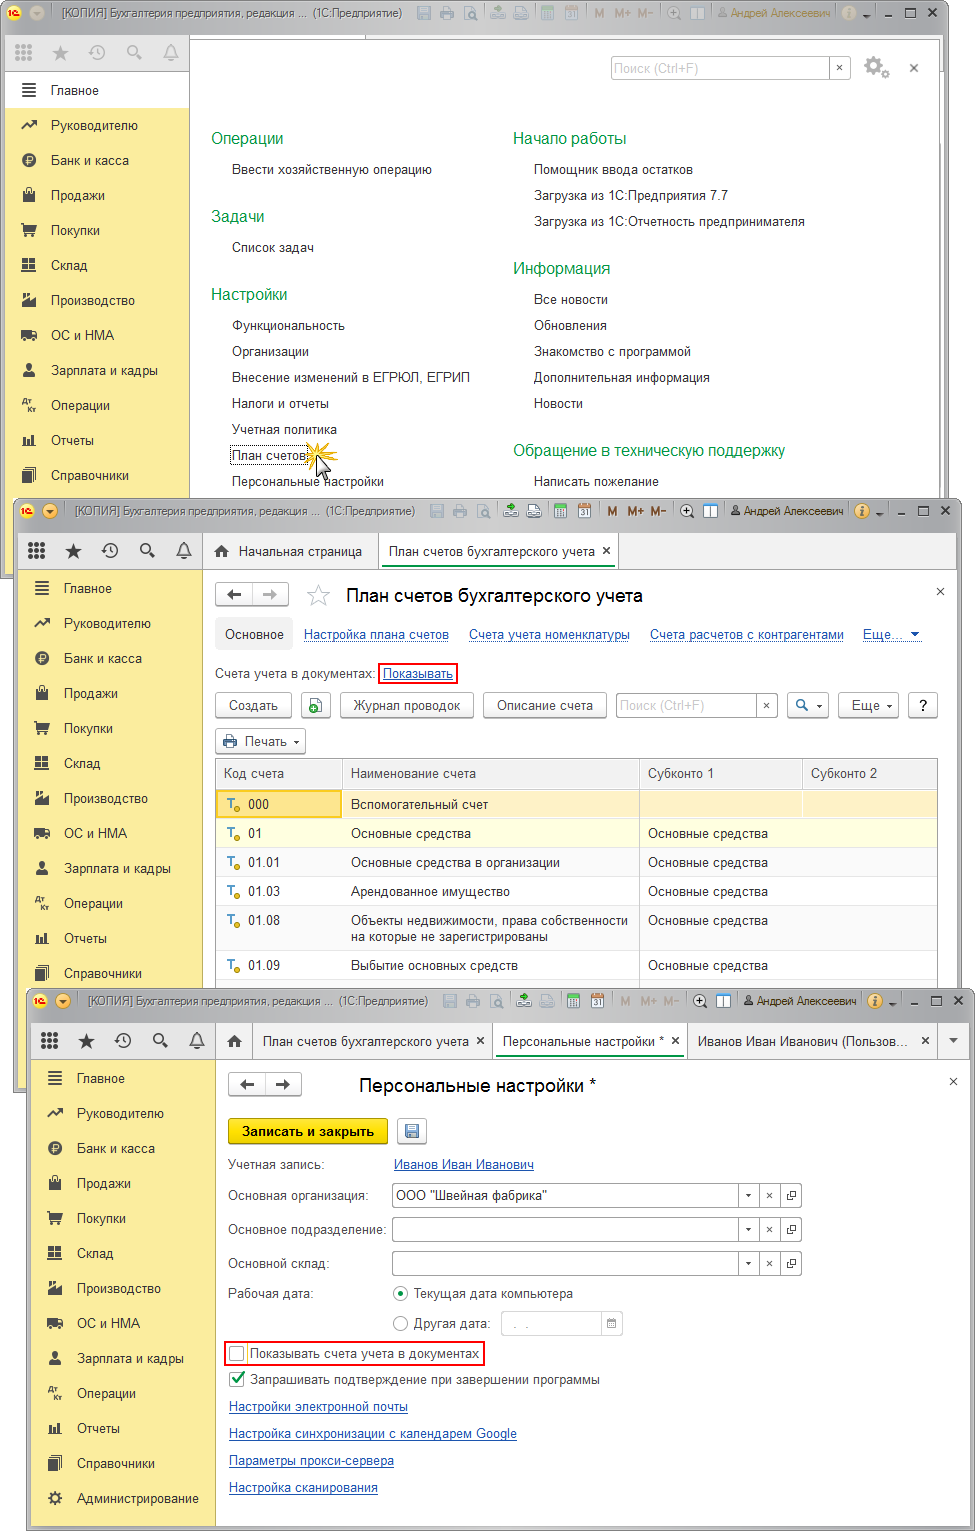Viewport: 977px width, 1533px height.
Task: Switch to the Иванов Иван Иванович tab
Action: click(x=802, y=1042)
